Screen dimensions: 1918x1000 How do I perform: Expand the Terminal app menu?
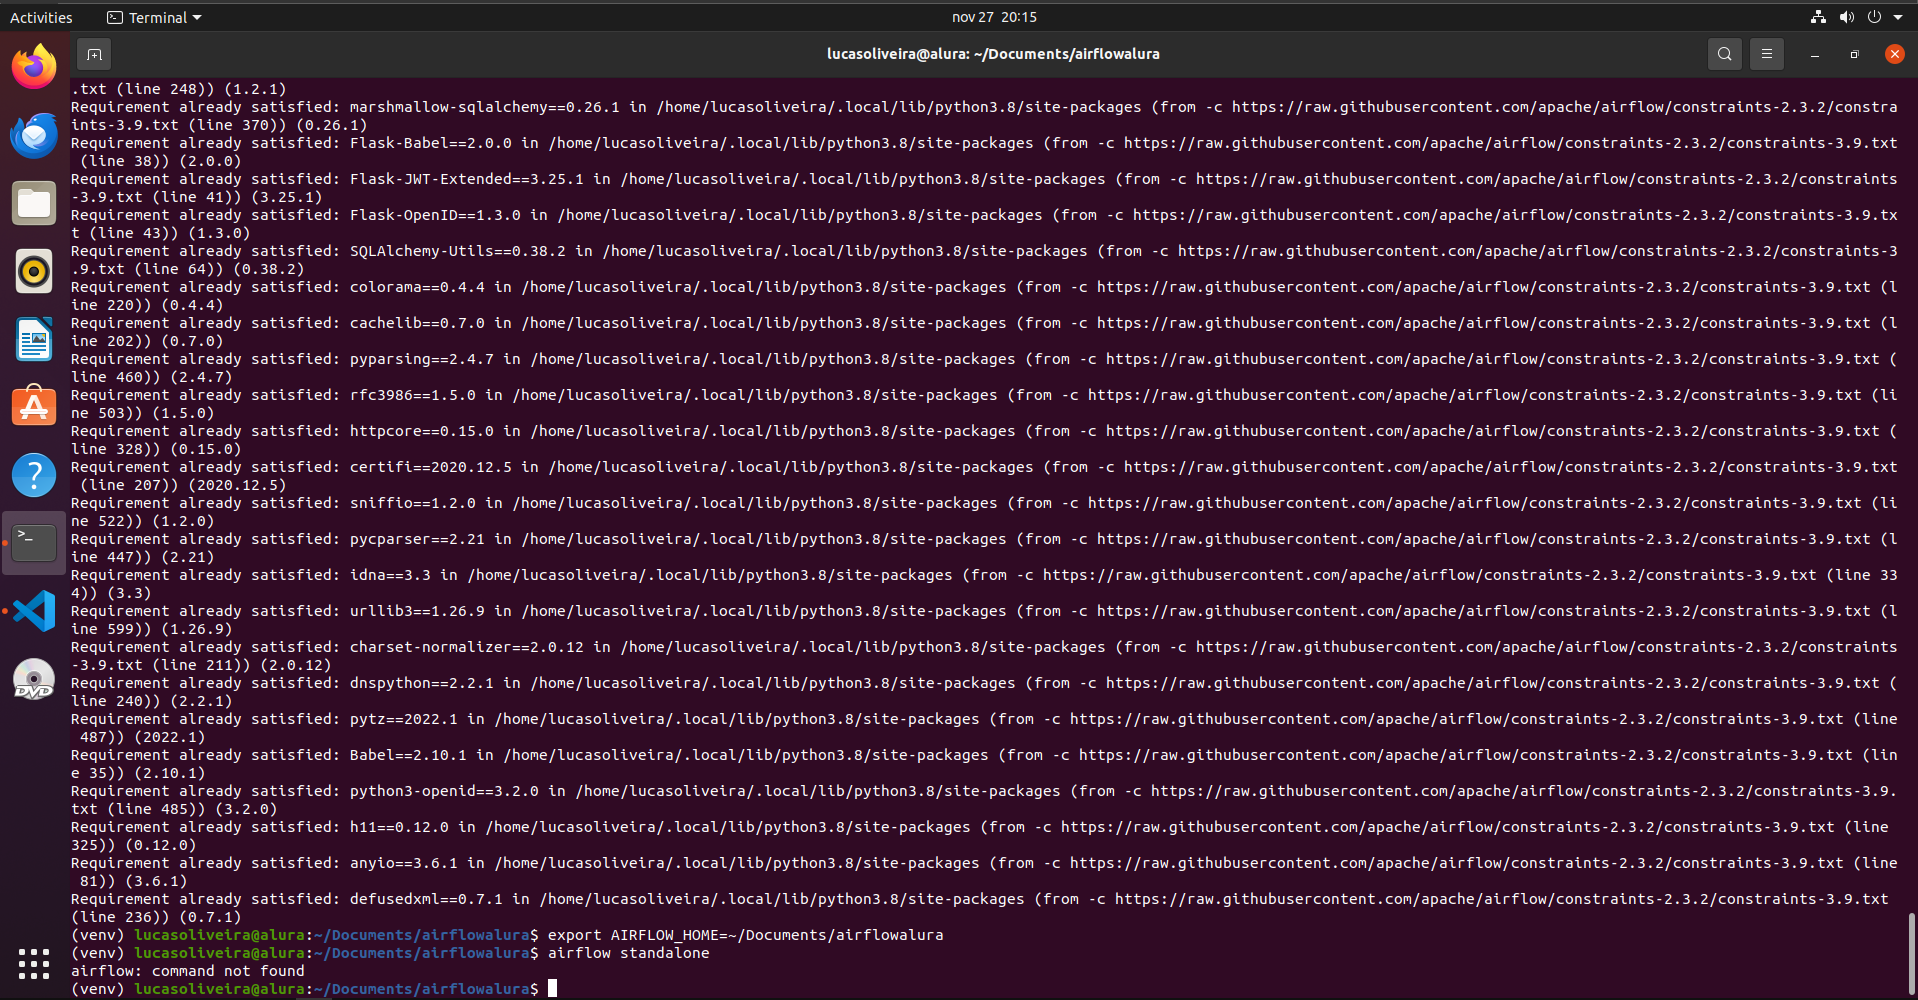coord(154,17)
